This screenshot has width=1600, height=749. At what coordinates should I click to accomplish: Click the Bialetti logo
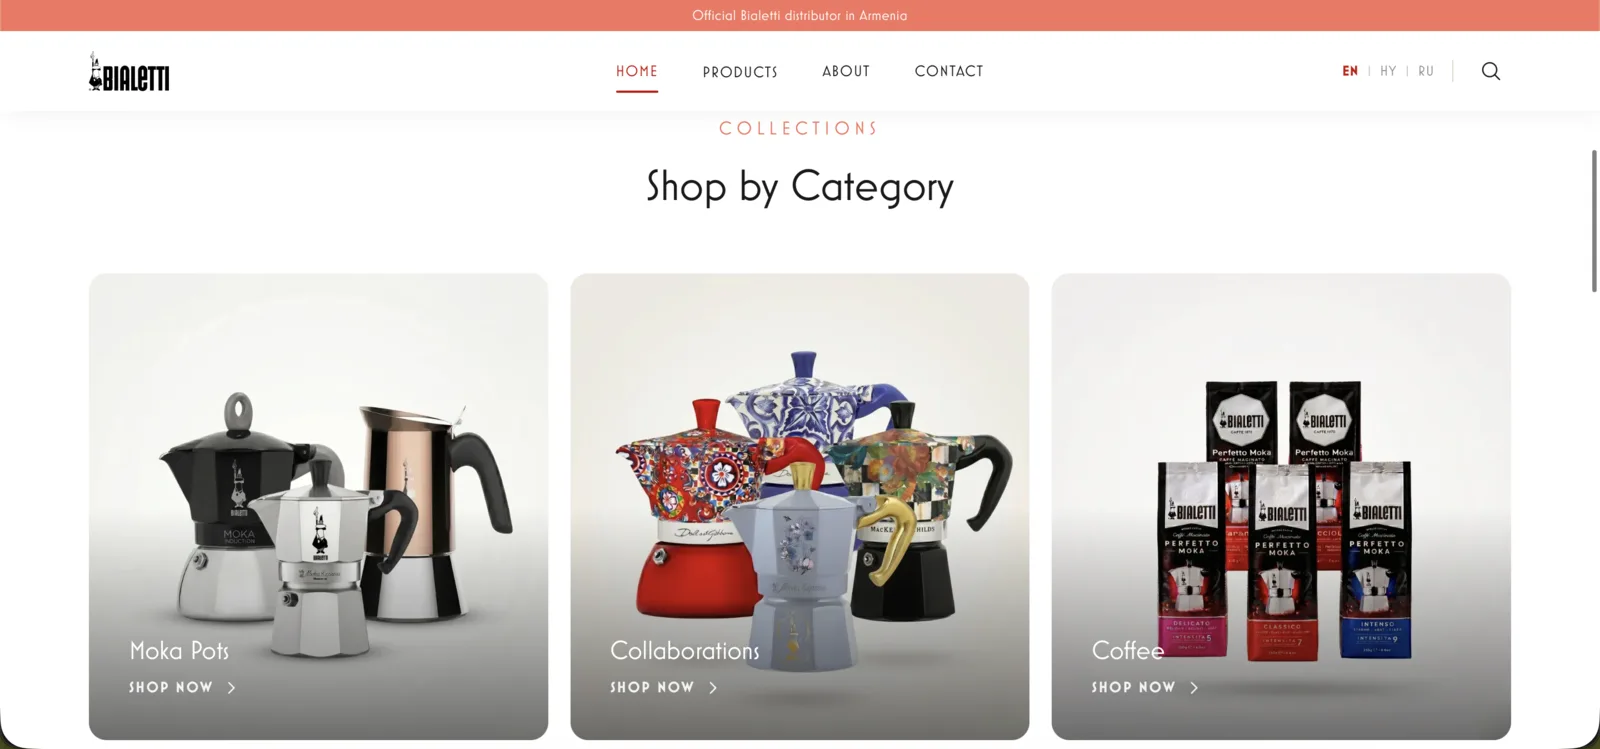pos(129,72)
